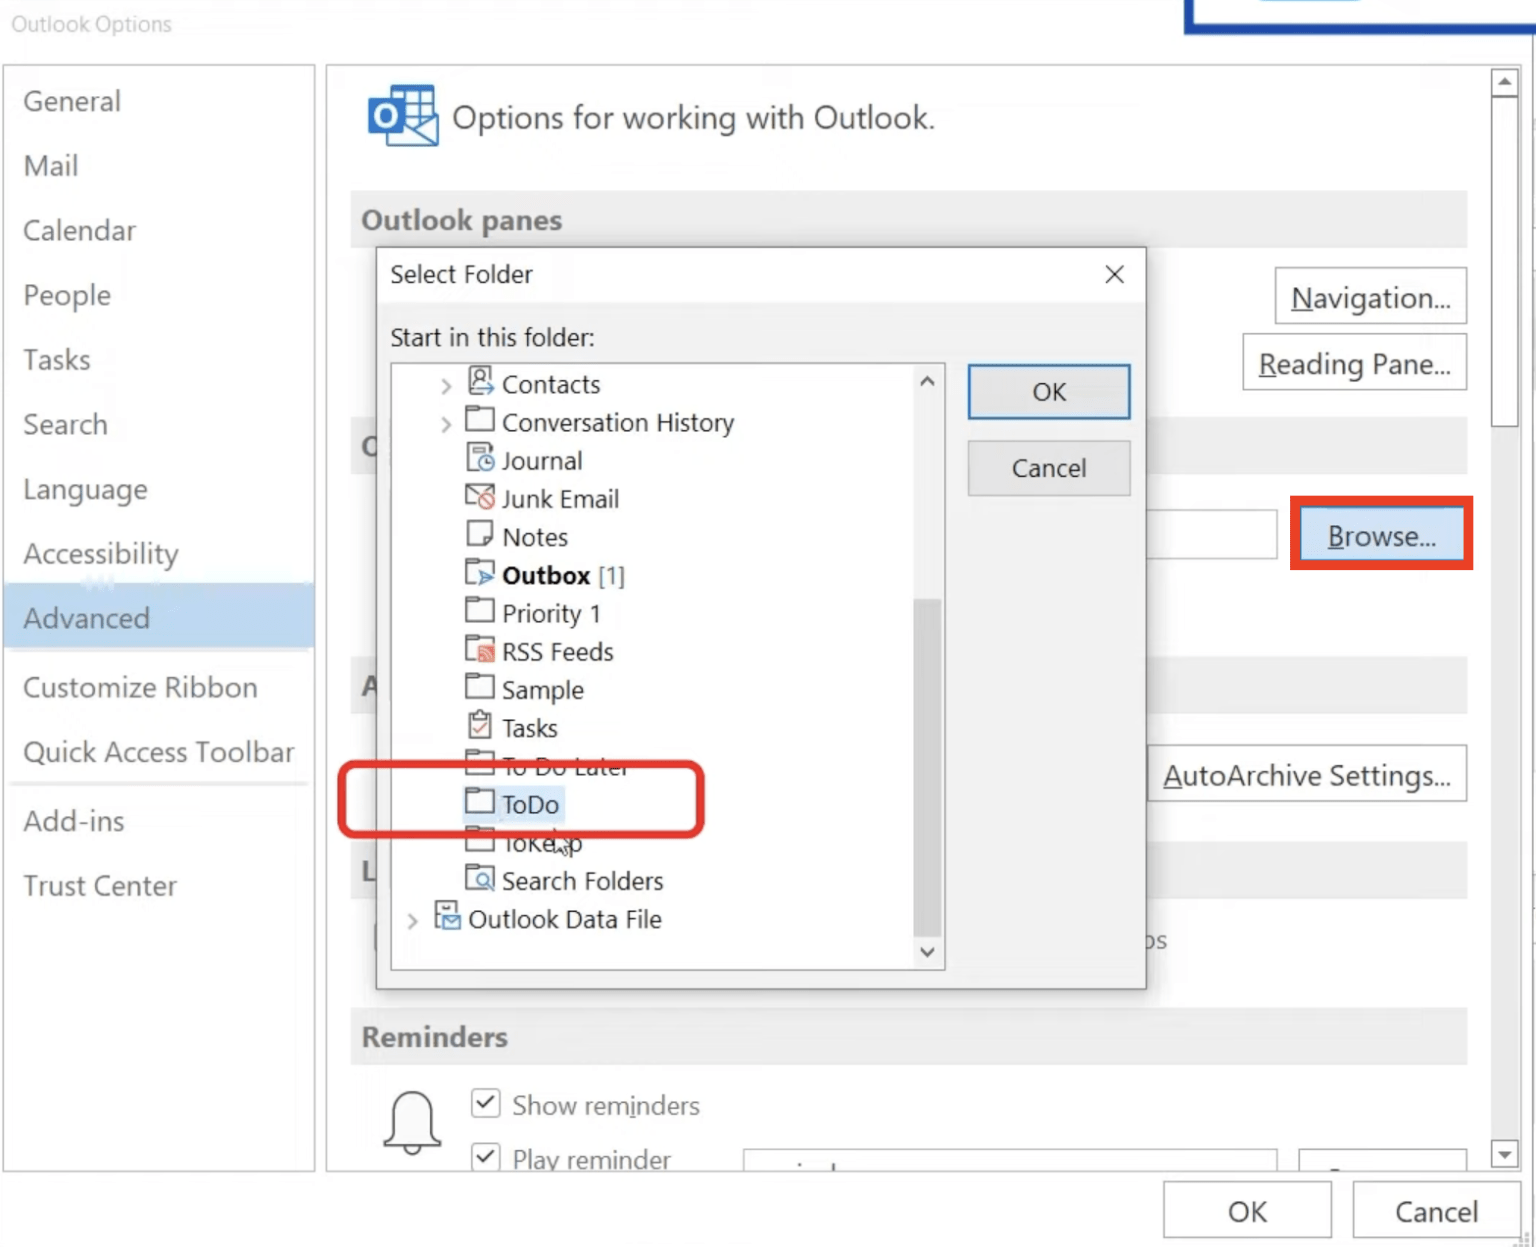Open the Quick Access Toolbar category
The image size is (1536, 1247).
click(159, 752)
